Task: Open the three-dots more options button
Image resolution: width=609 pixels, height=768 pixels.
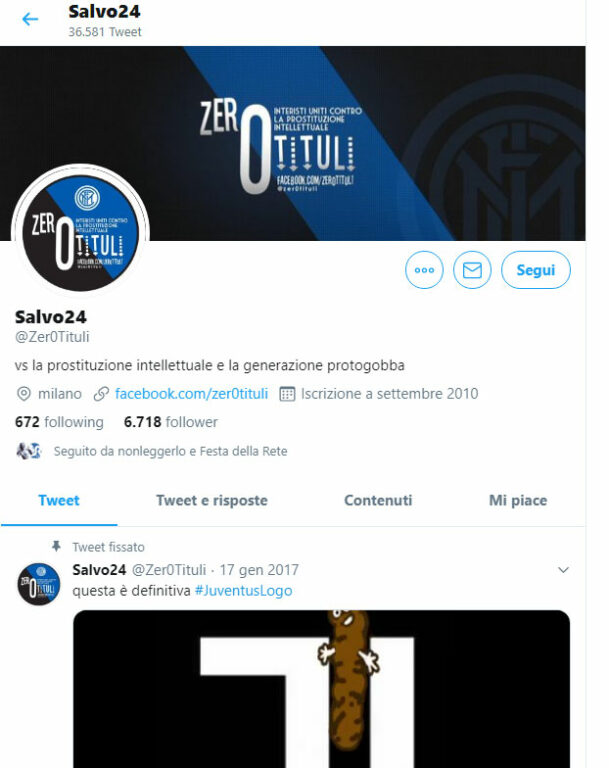Action: pyautogui.click(x=424, y=270)
